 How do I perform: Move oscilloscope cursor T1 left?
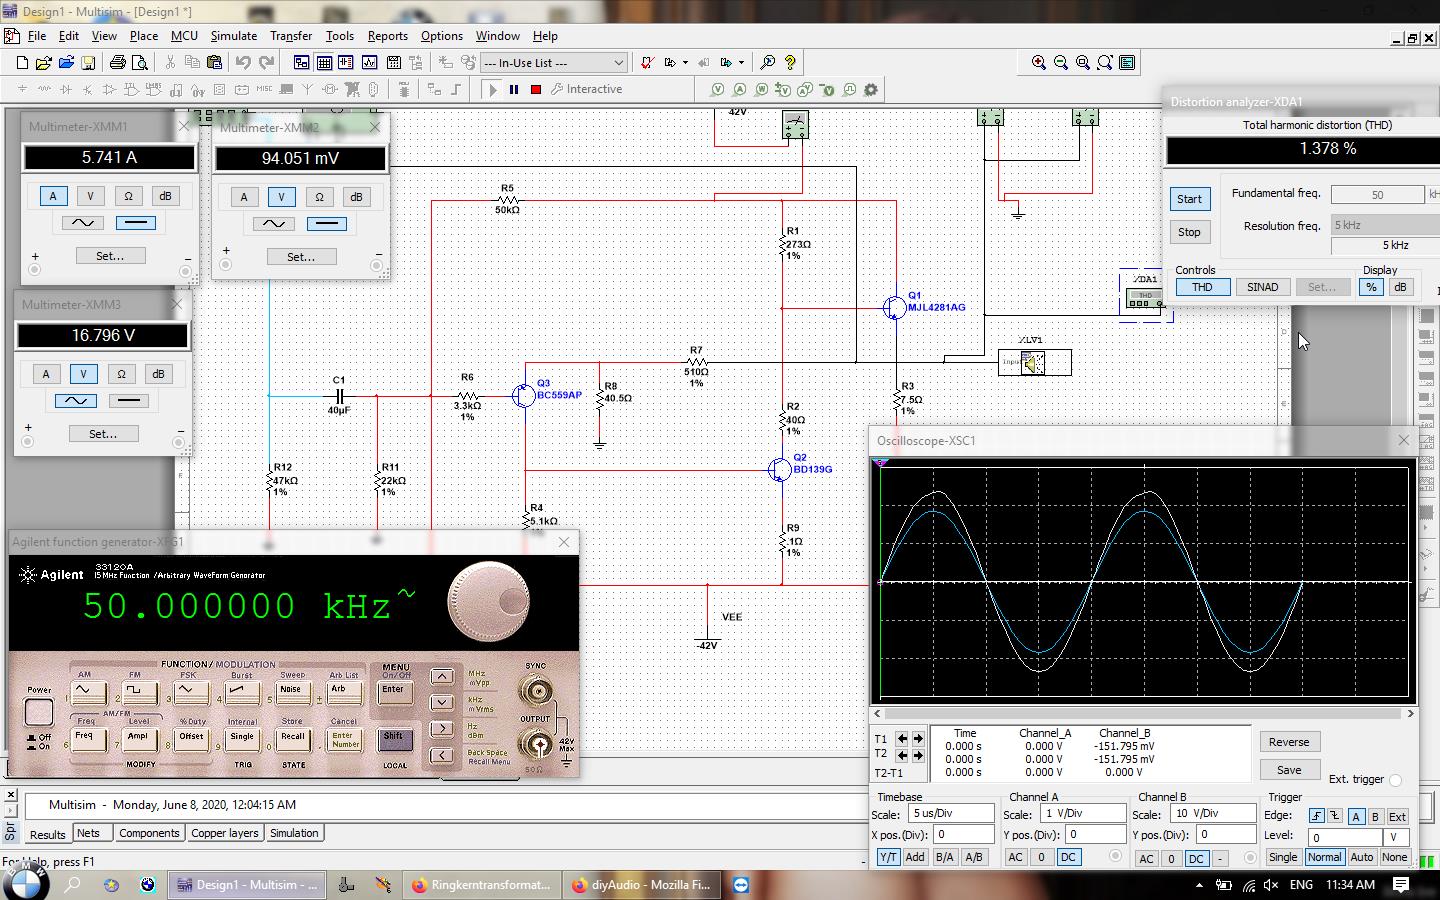pyautogui.click(x=902, y=739)
